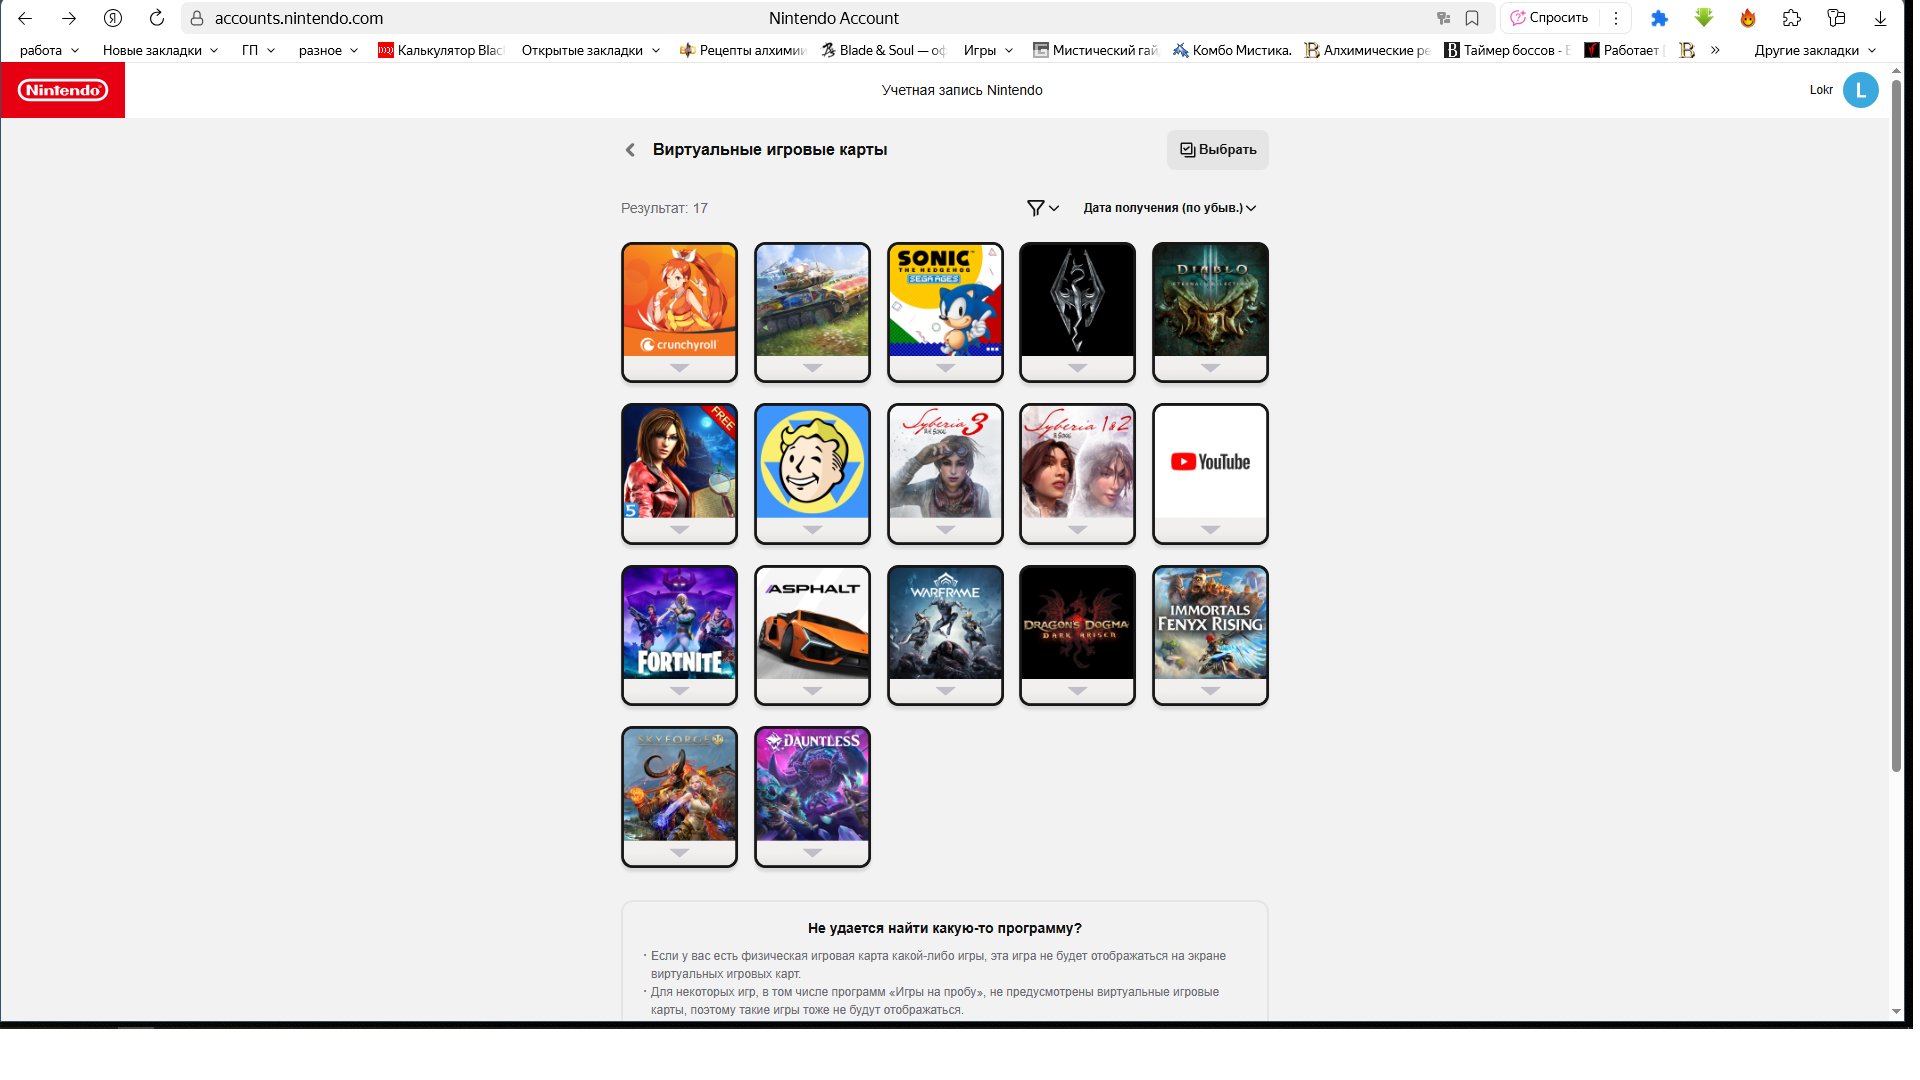
Task: Expand the arrow under Dauntless card
Action: (812, 853)
